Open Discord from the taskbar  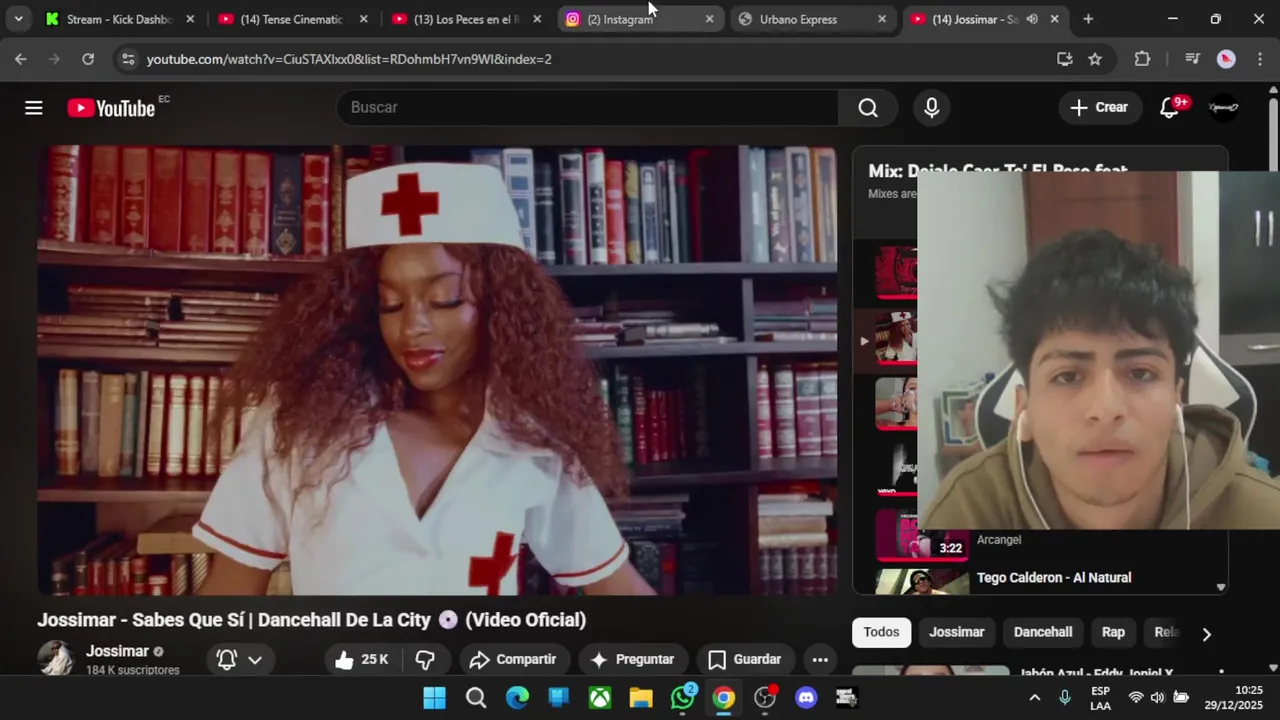[806, 698]
